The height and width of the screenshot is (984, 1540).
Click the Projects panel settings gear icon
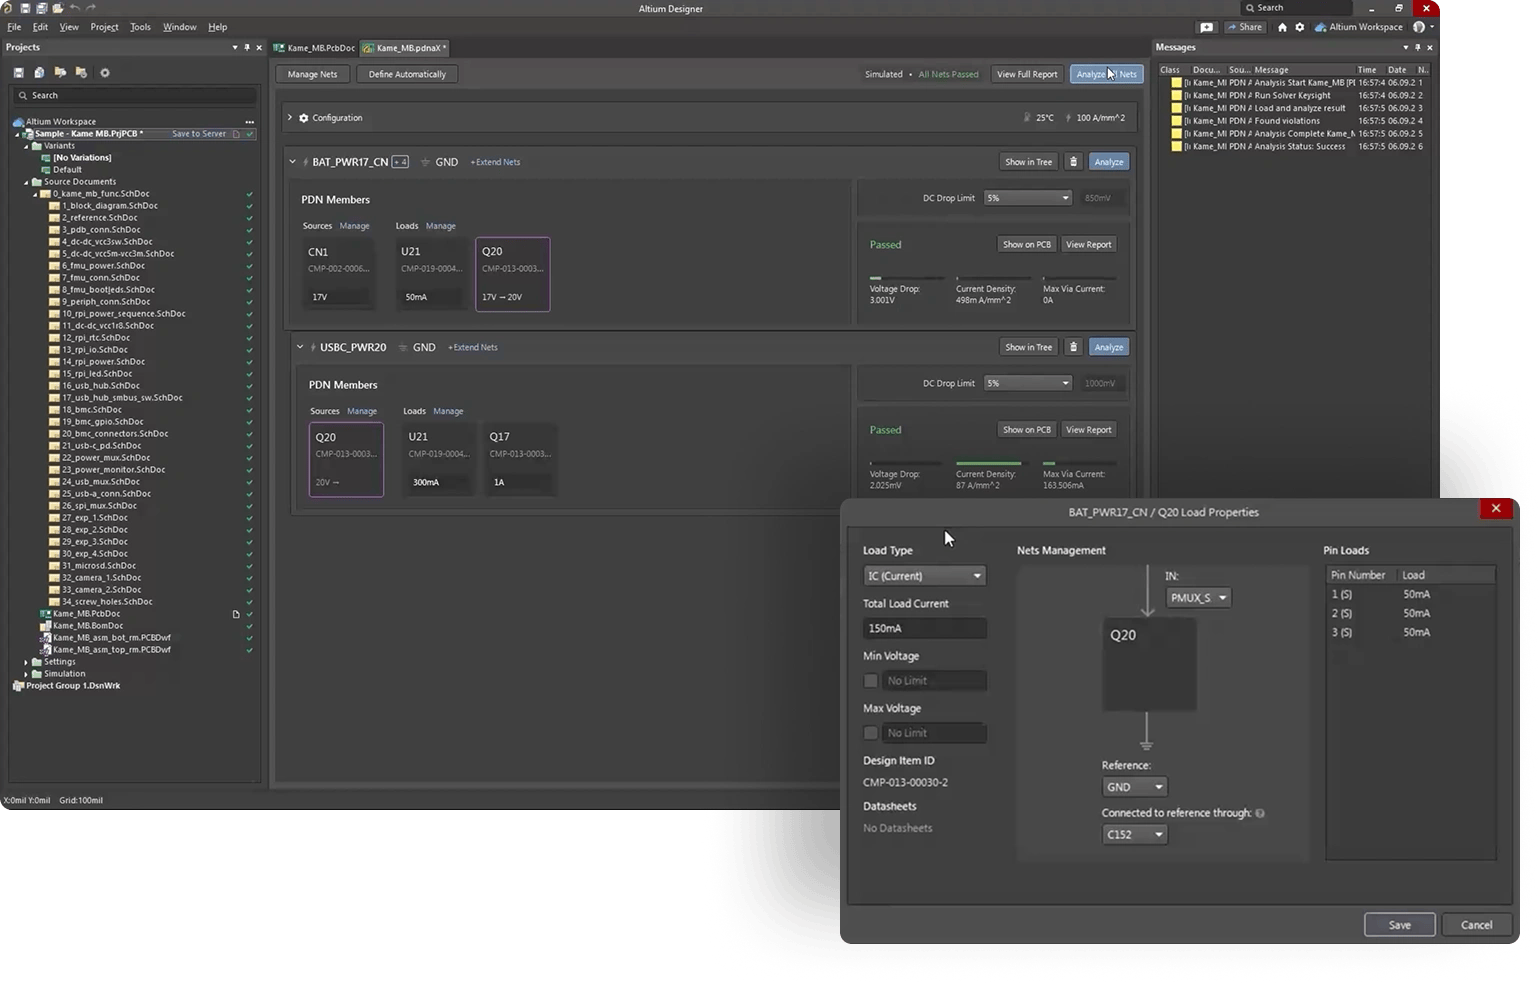[x=105, y=73]
